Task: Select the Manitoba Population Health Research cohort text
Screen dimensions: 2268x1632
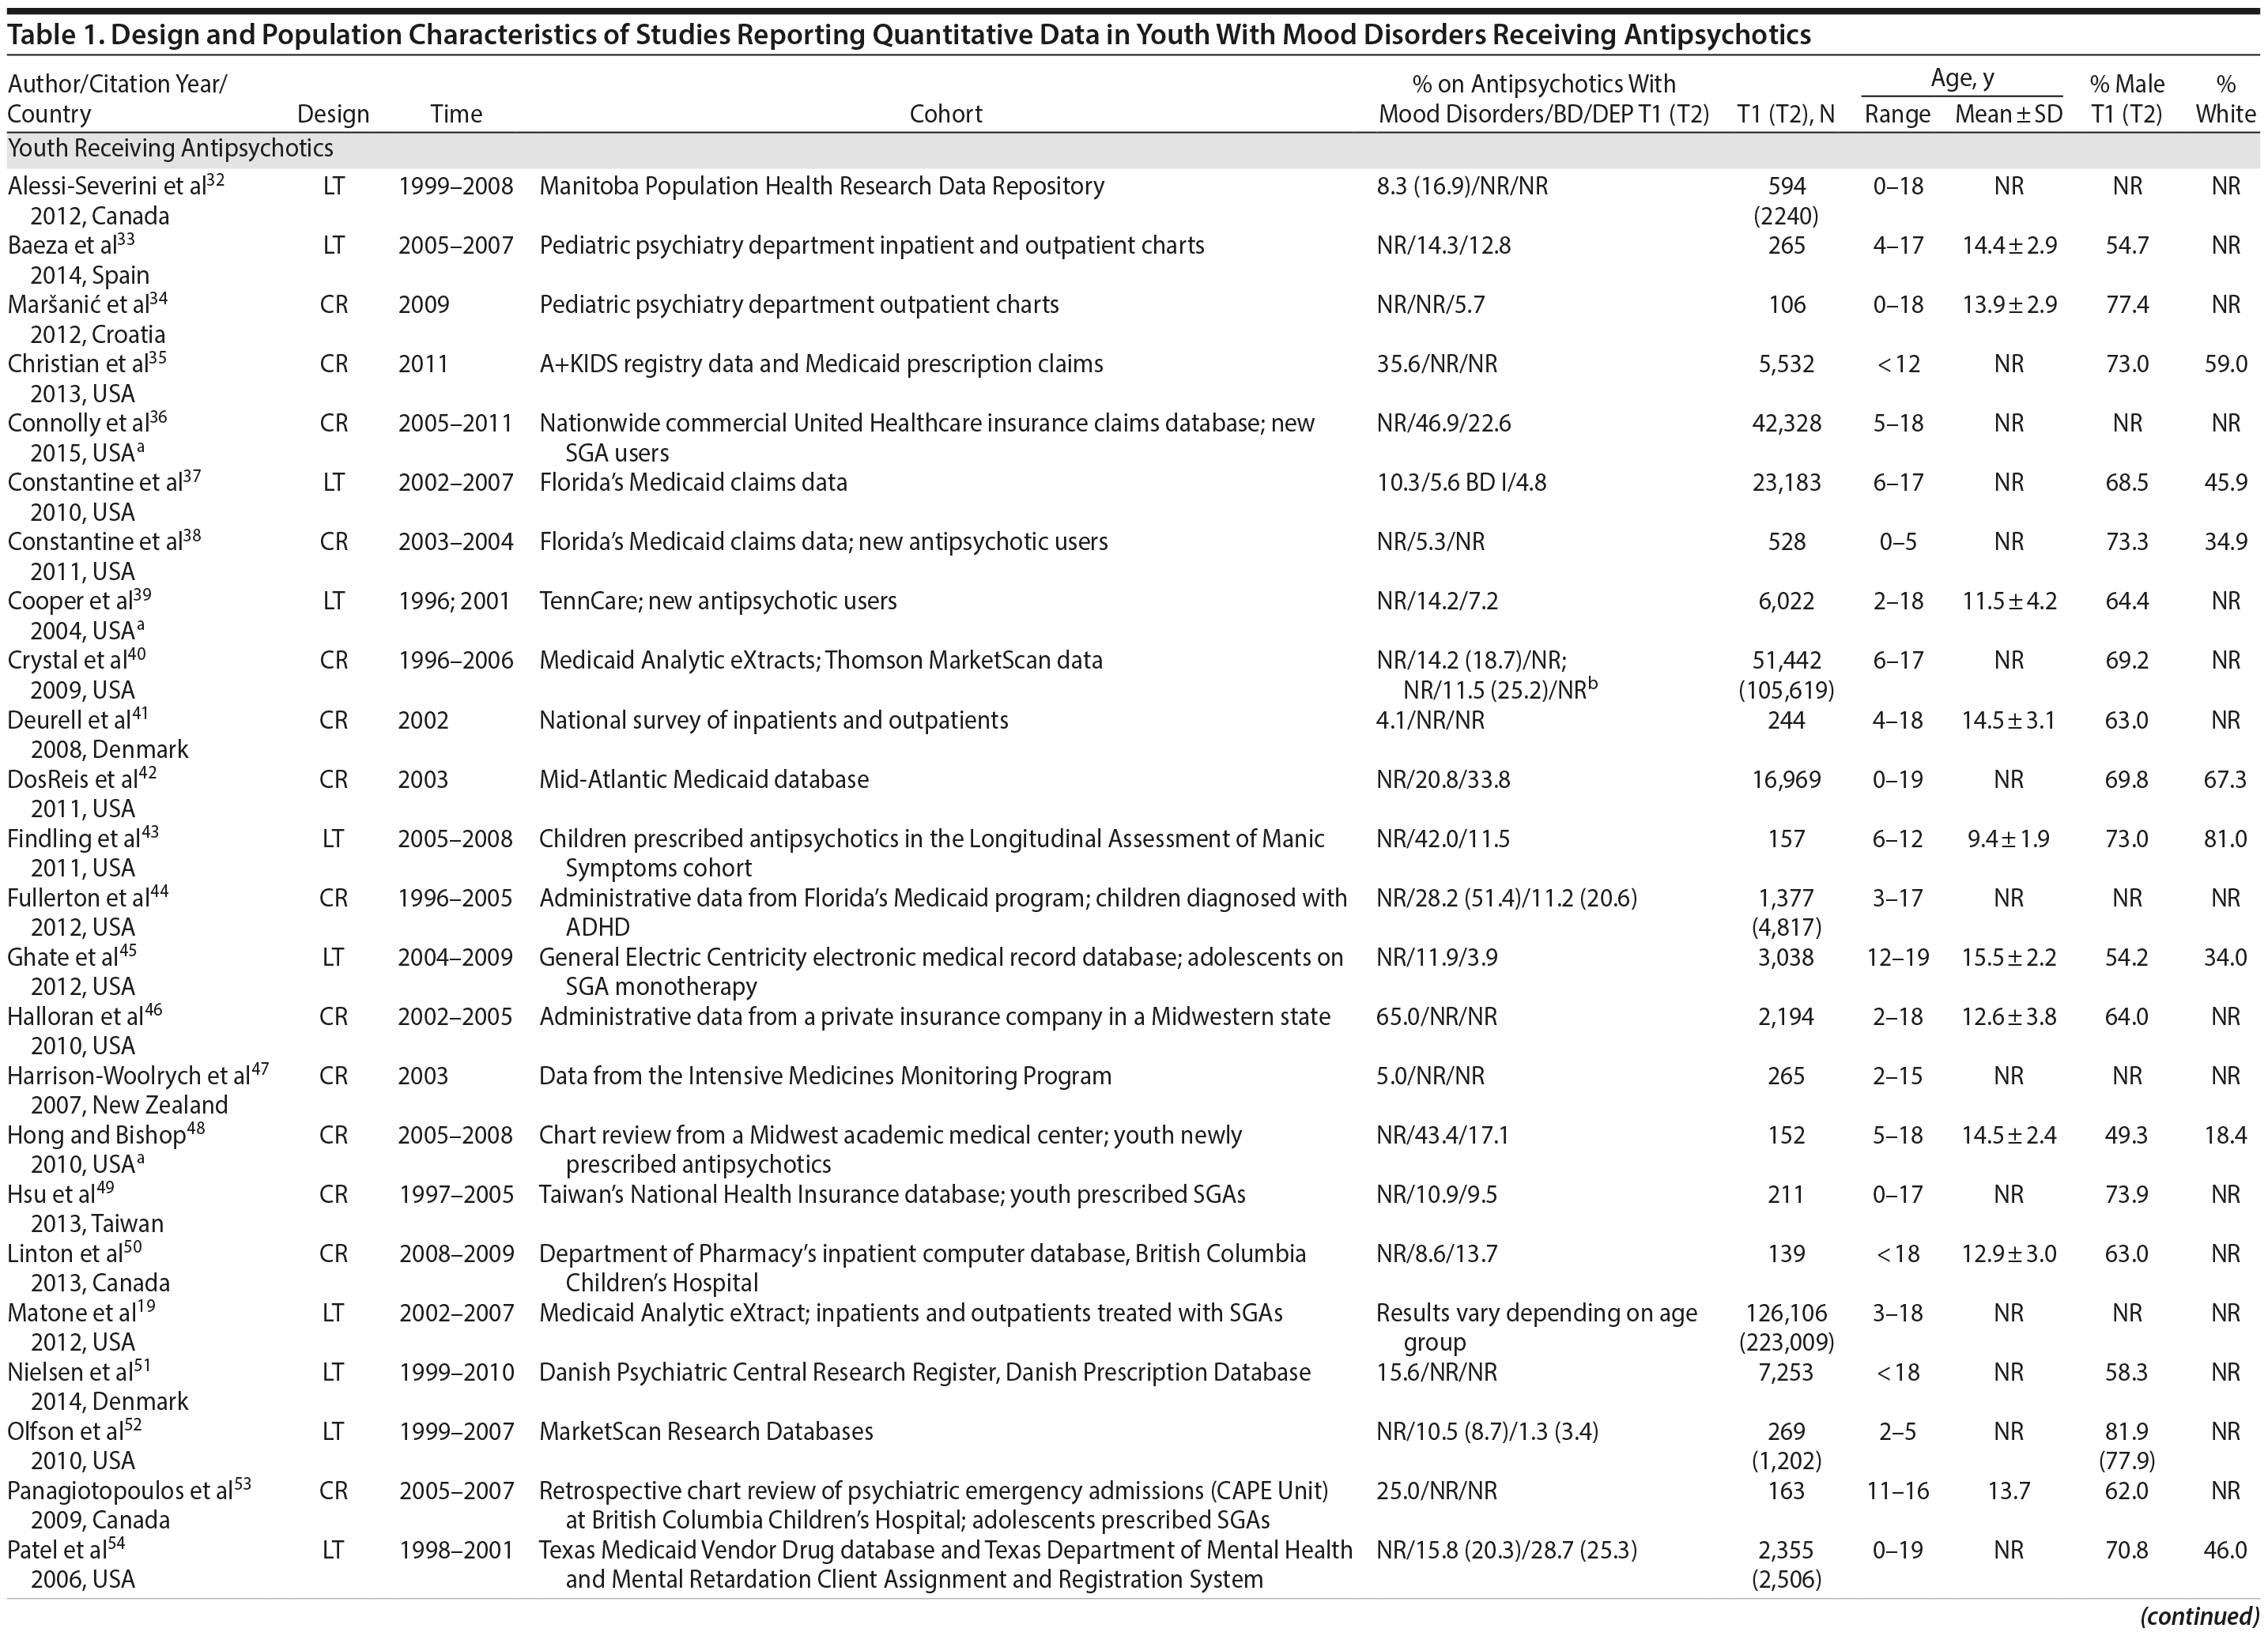Action: click(821, 186)
